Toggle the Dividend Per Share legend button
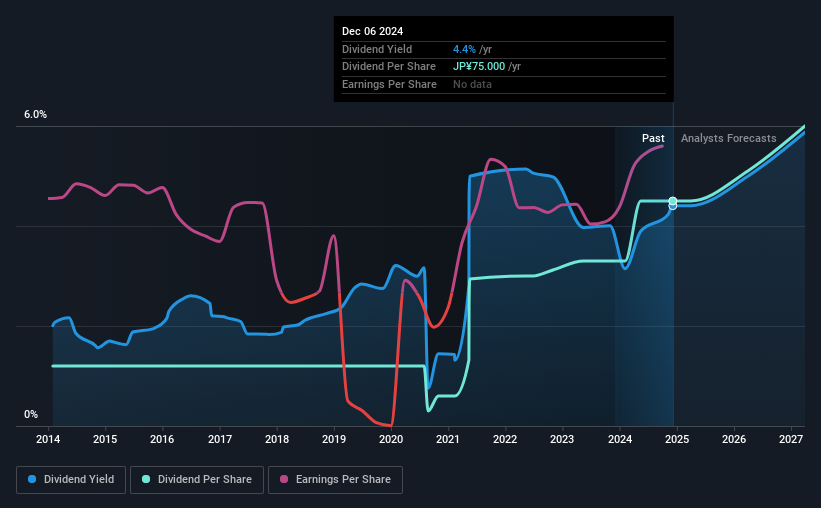 (x=197, y=480)
